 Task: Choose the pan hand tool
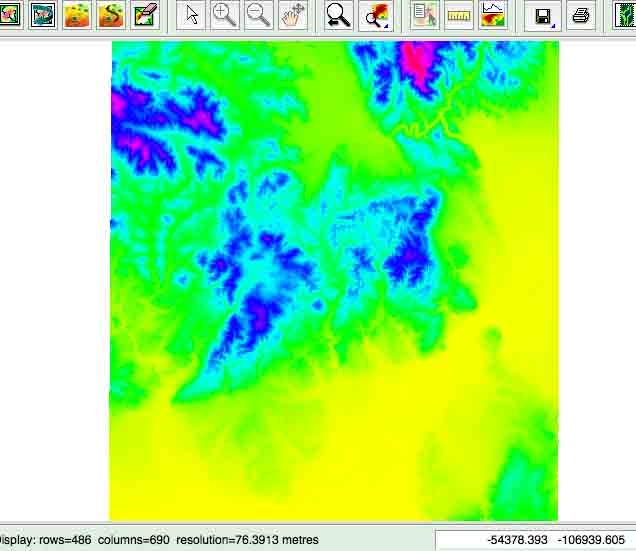[x=293, y=15]
